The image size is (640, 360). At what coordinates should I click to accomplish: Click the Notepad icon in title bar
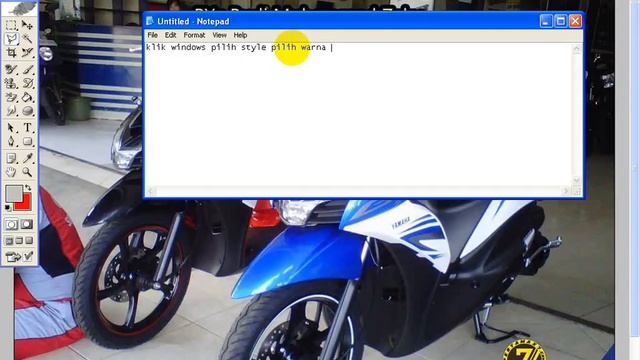point(150,21)
